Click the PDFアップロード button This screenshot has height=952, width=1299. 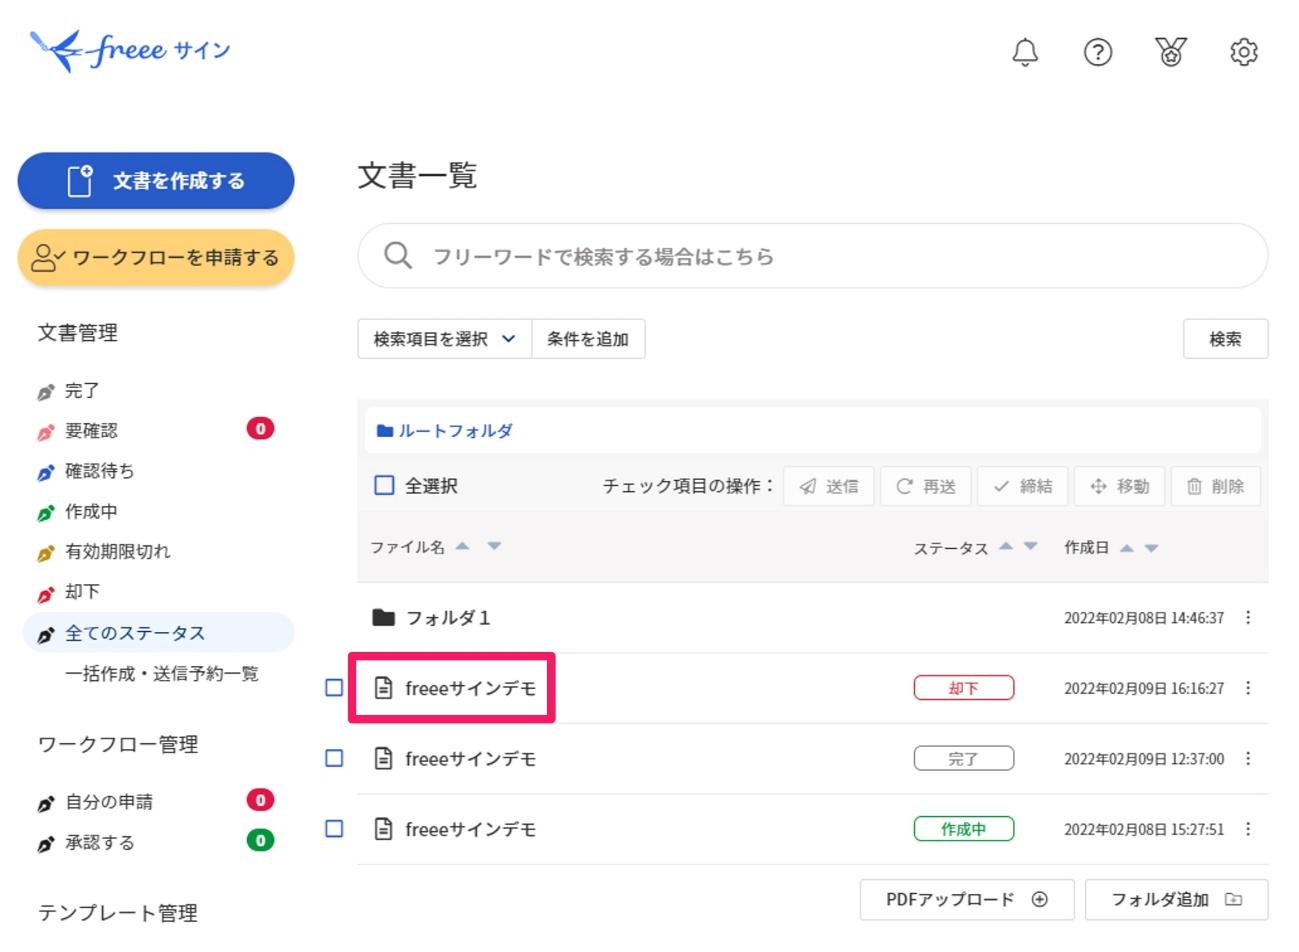[967, 900]
